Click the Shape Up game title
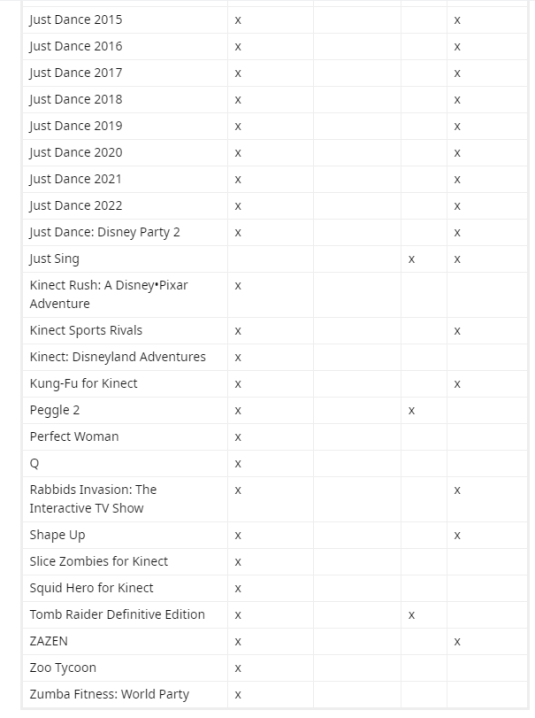 tap(57, 535)
